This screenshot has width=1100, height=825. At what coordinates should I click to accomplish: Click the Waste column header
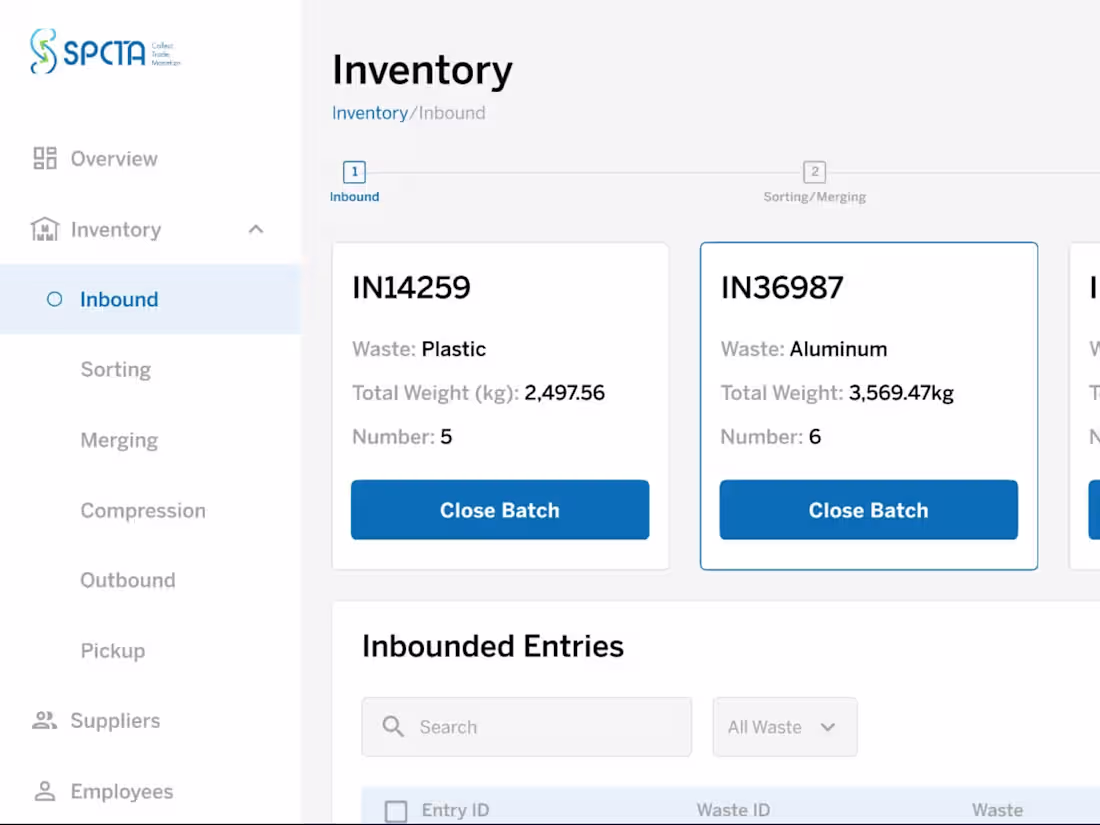click(997, 810)
